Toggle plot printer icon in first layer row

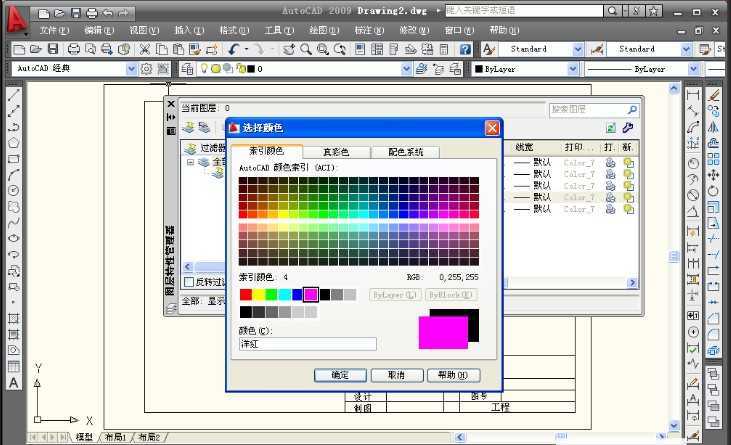tap(610, 163)
